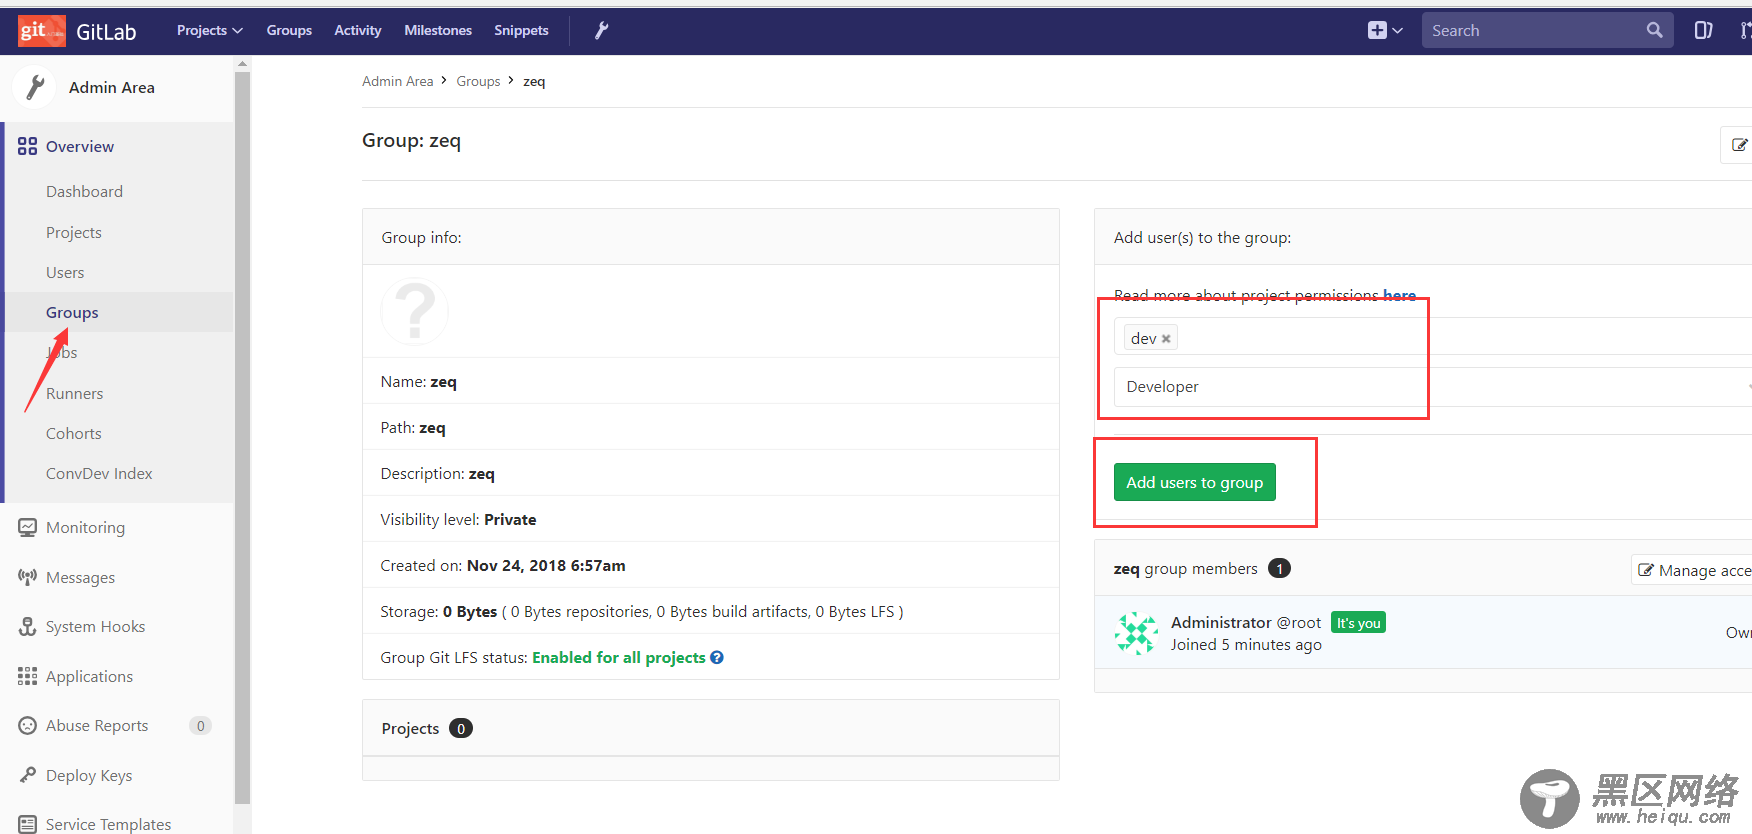Click the Add users to group button
The image size is (1752, 834).
(x=1195, y=482)
